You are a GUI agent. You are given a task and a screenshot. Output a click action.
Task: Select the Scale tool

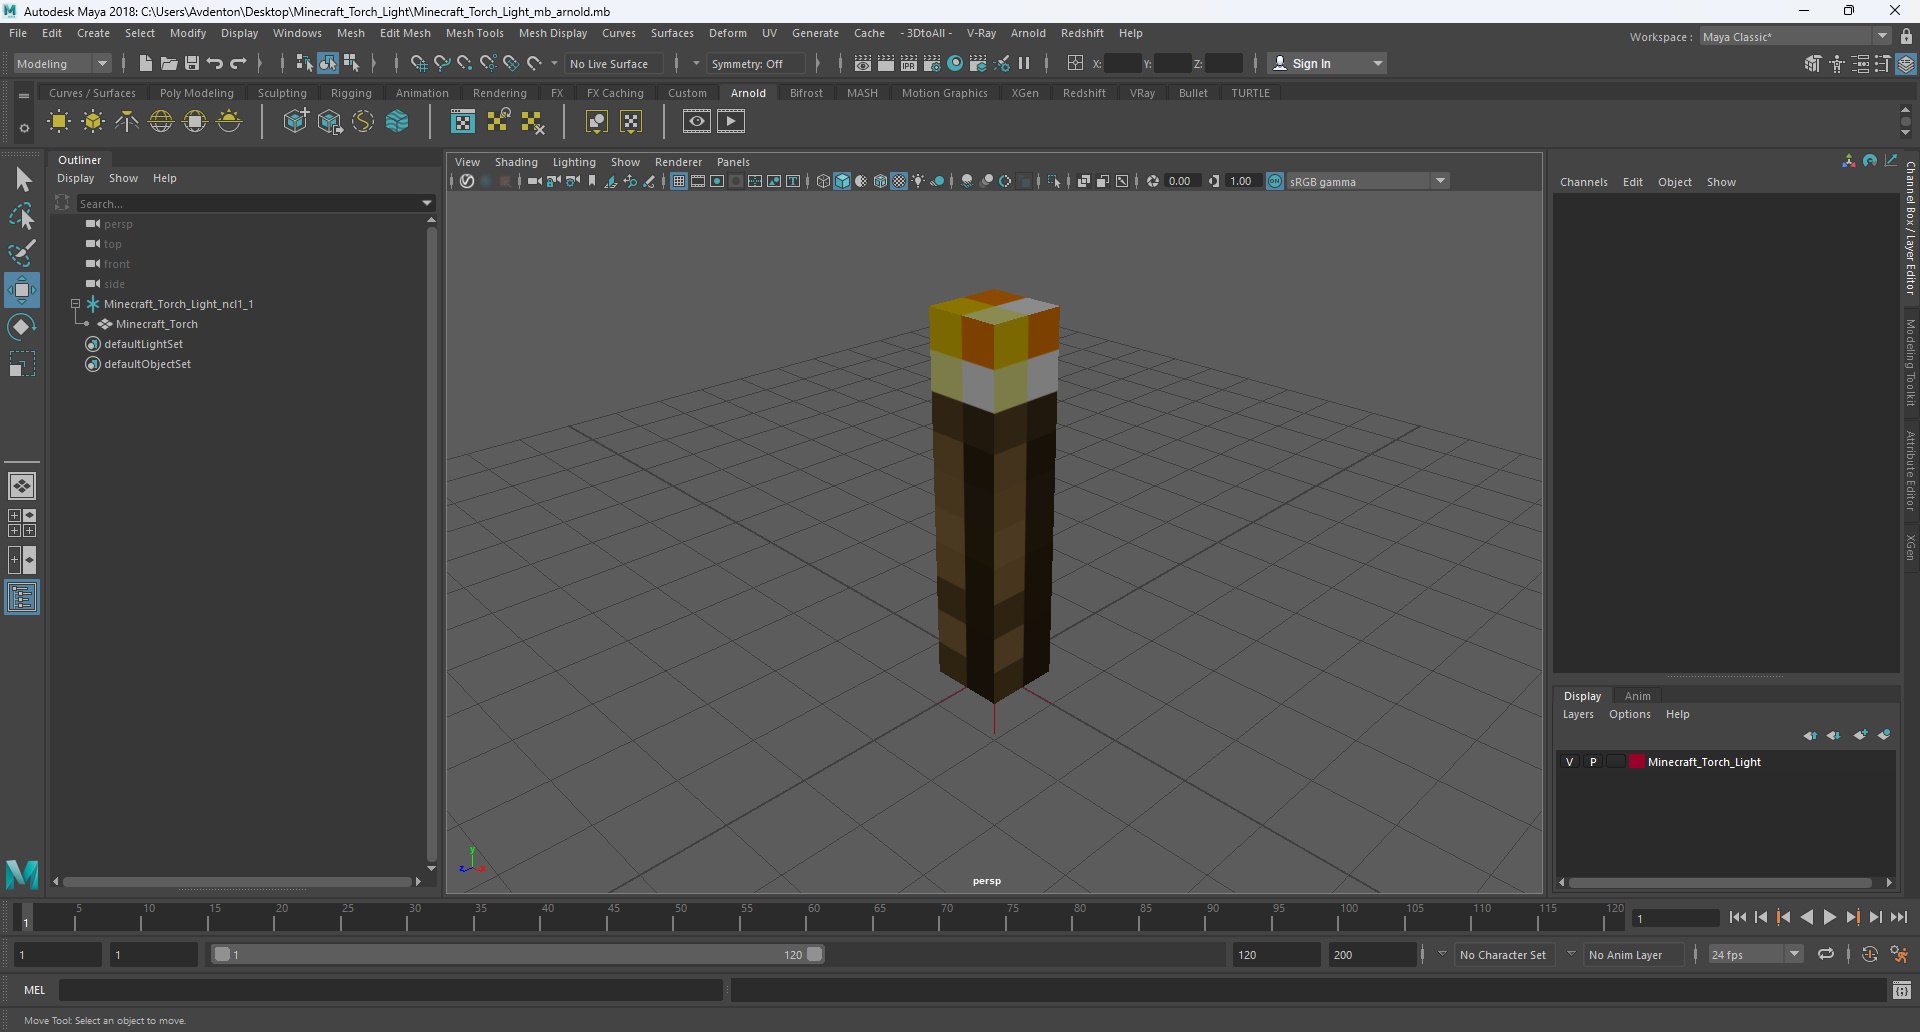tap(22, 364)
